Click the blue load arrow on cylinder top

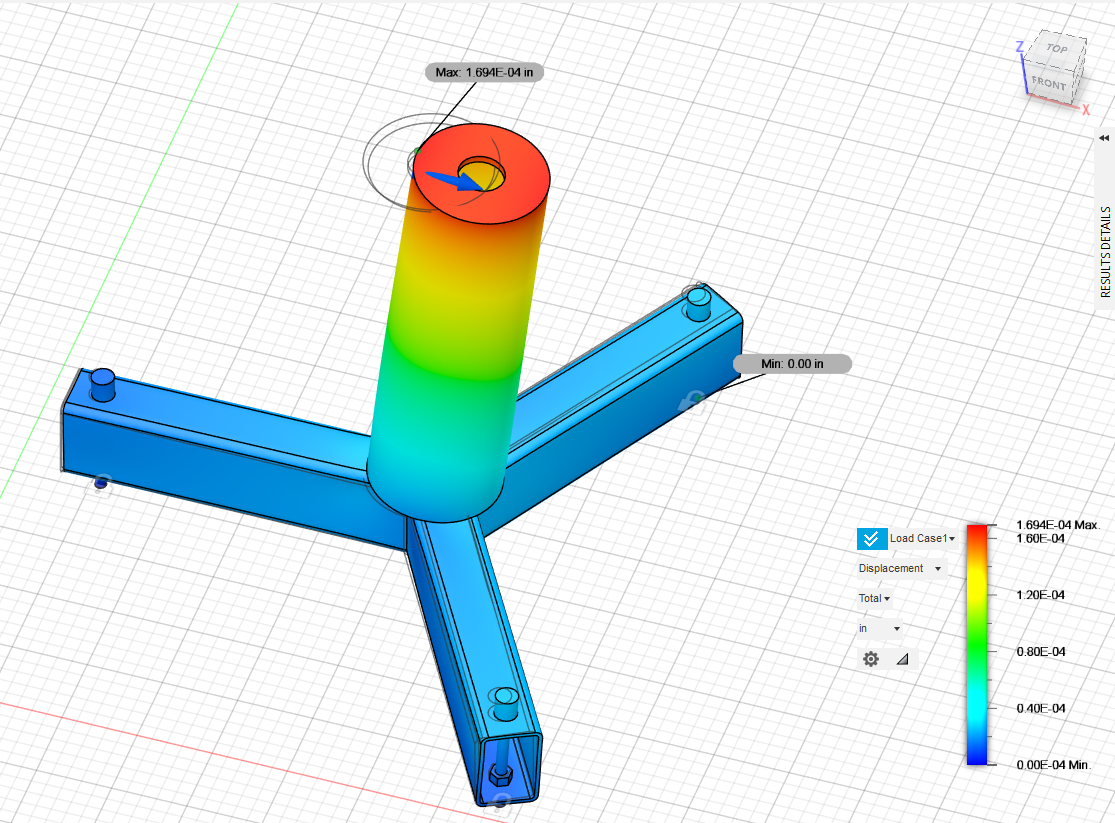[453, 181]
